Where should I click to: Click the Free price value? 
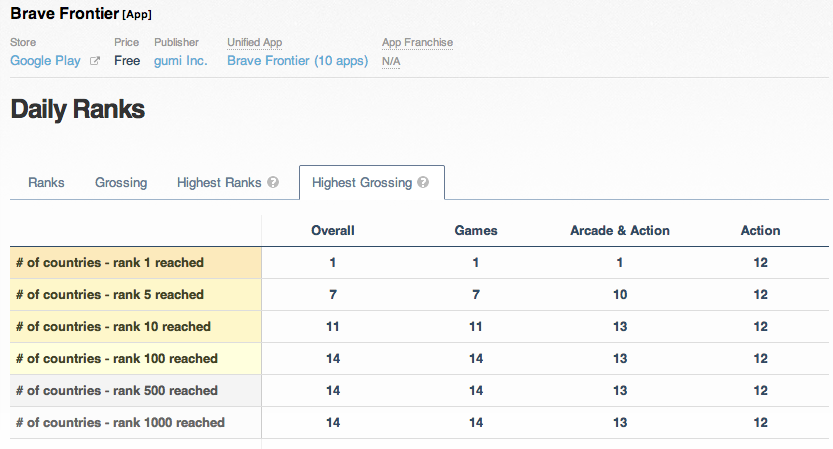[127, 61]
